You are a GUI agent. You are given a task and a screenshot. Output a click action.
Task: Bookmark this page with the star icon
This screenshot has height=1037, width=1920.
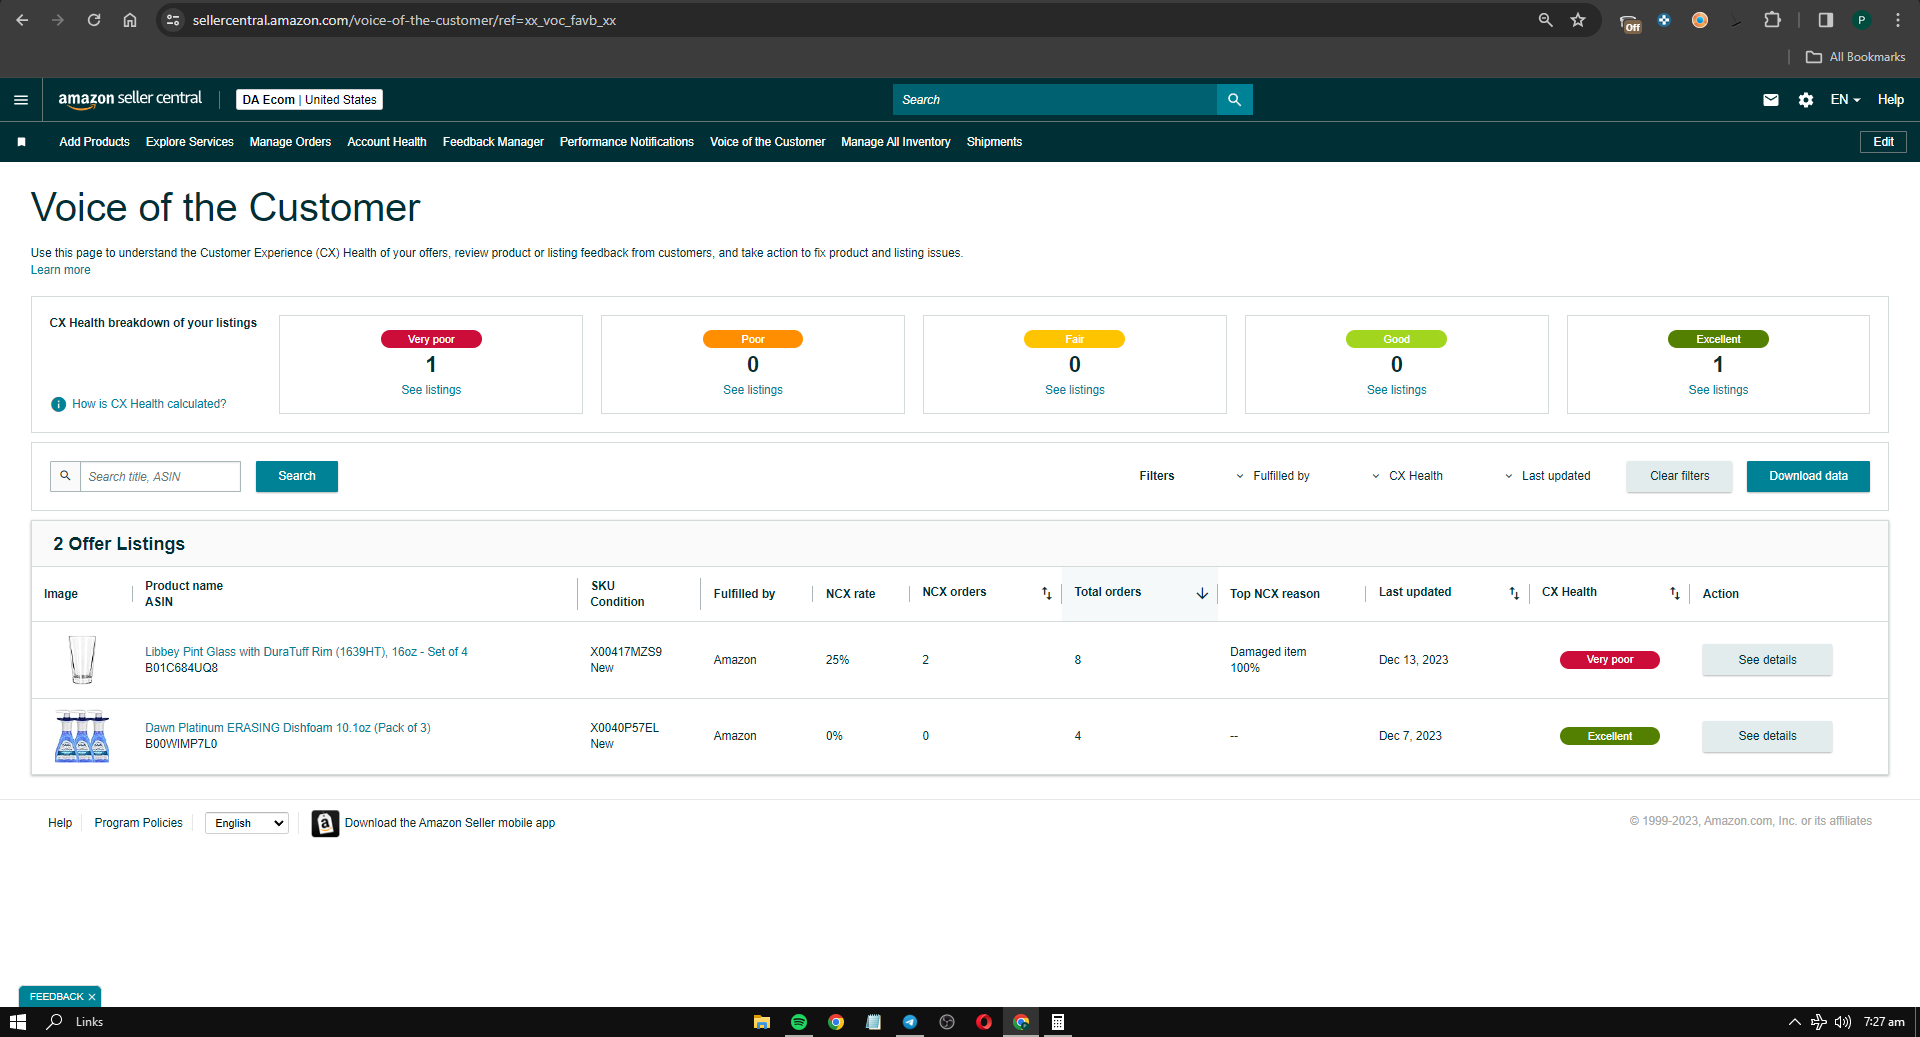click(1578, 20)
